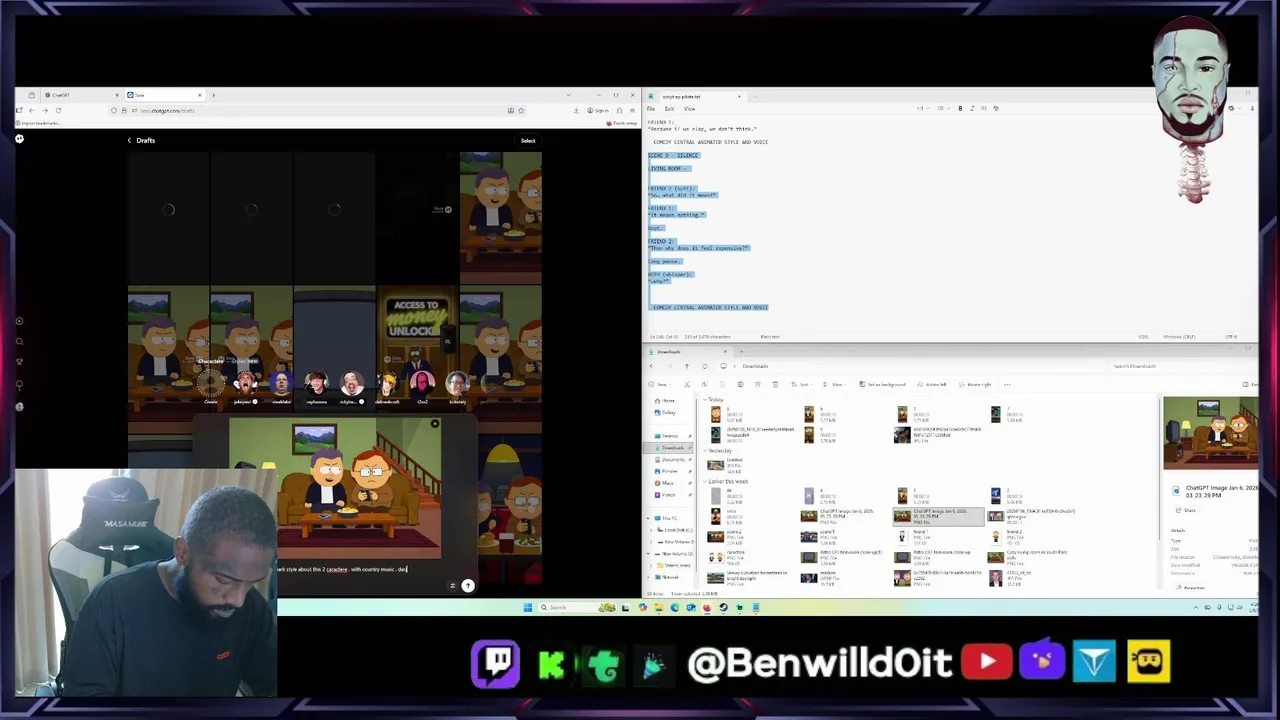Open See more ellipsis in File Explorer

coord(1007,384)
